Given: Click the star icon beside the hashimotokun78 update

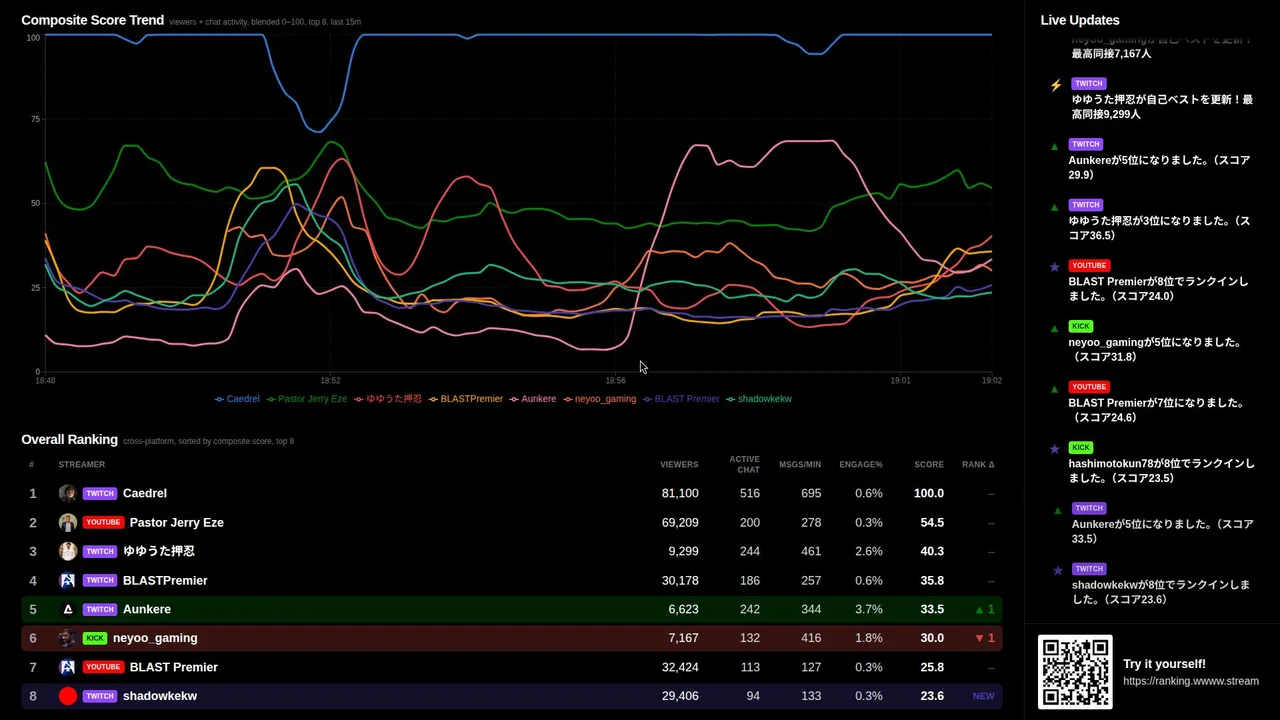Looking at the screenshot, I should pos(1054,449).
